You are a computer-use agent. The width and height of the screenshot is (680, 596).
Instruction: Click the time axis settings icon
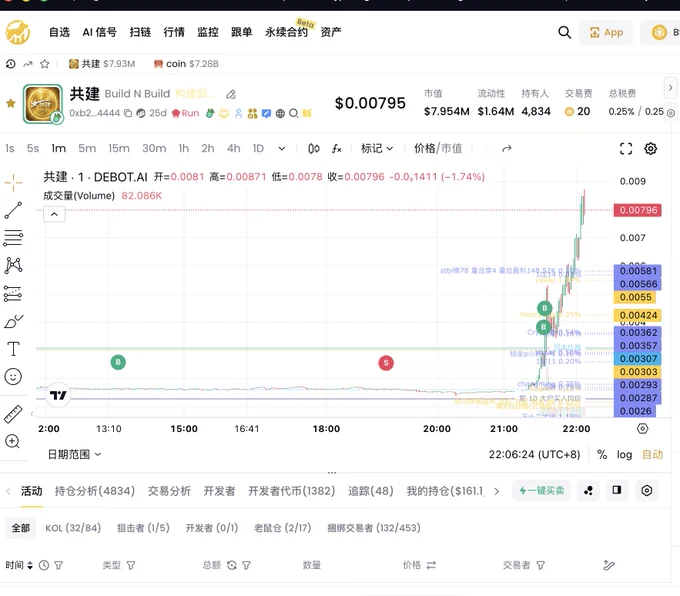pyautogui.click(x=643, y=429)
